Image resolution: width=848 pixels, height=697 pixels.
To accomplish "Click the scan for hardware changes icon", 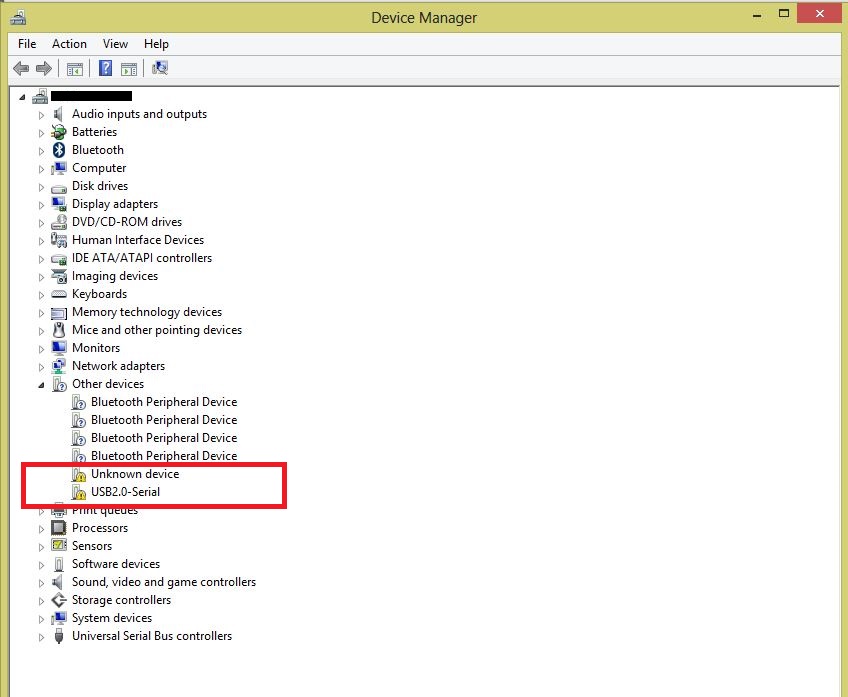I will tap(160, 68).
